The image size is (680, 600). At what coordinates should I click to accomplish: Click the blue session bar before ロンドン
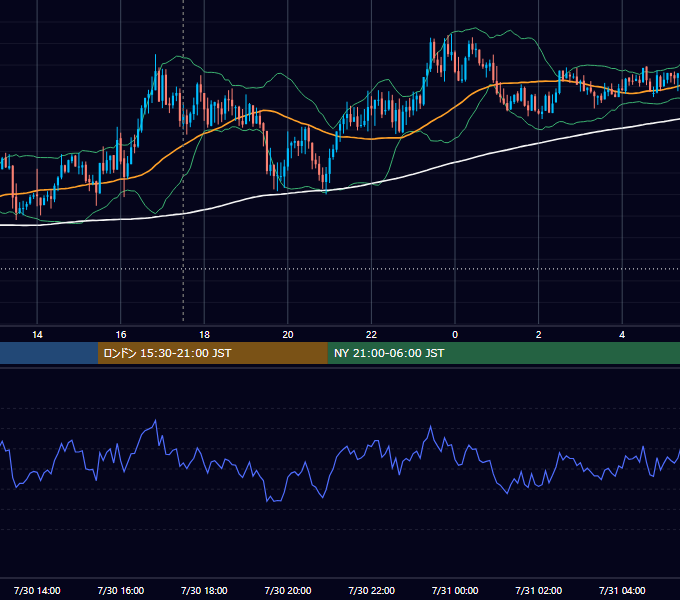point(49,353)
